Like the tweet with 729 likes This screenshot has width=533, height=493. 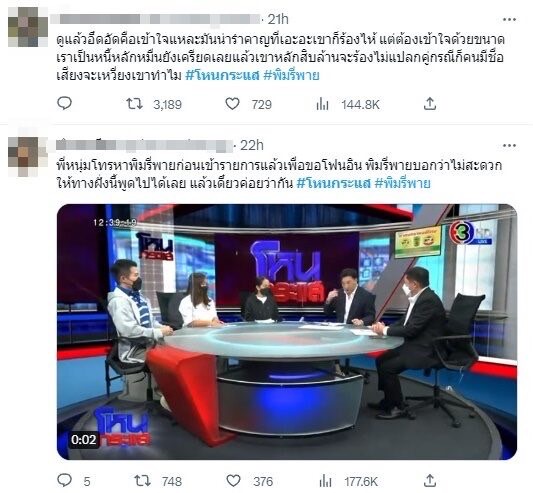233,104
